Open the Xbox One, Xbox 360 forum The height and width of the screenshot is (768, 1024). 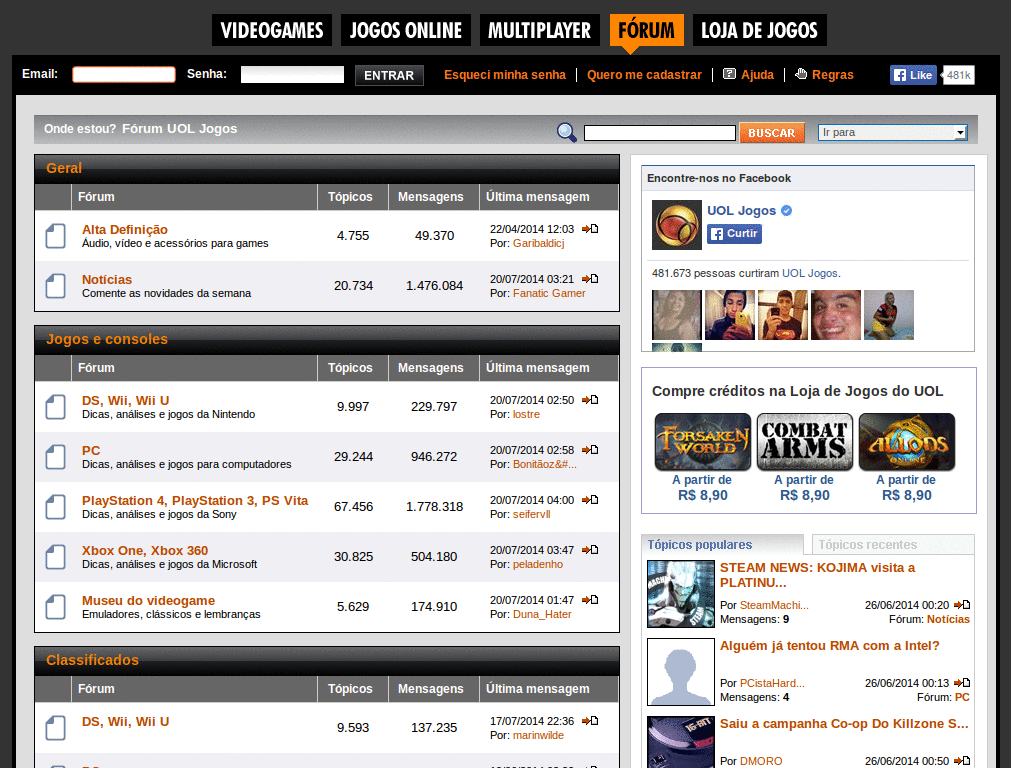(145, 551)
